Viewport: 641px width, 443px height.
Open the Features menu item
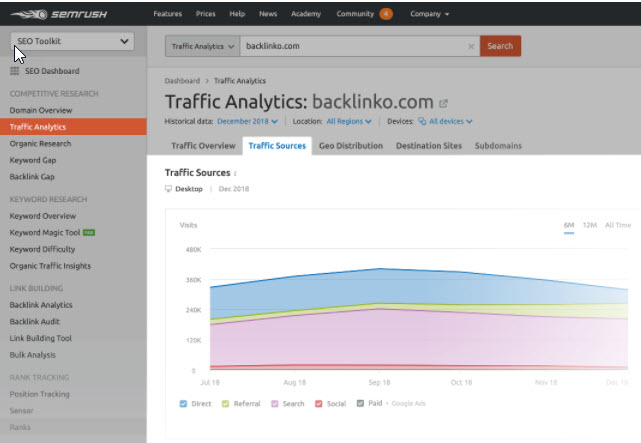click(168, 14)
